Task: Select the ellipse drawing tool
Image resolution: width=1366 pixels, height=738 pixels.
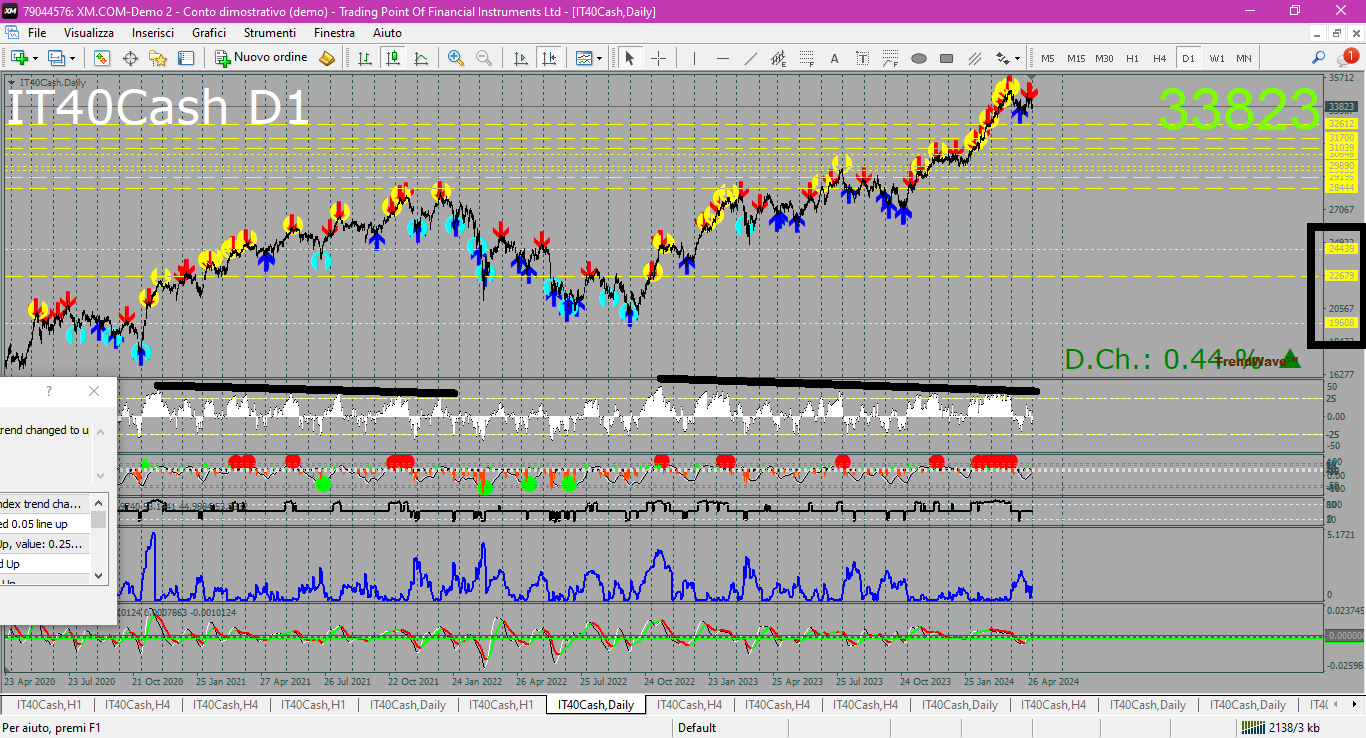Action: [919, 58]
